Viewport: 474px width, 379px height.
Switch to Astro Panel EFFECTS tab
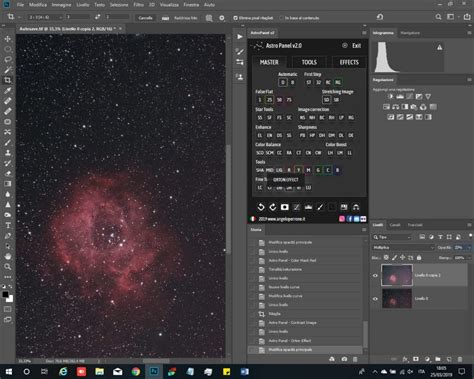[x=349, y=62]
